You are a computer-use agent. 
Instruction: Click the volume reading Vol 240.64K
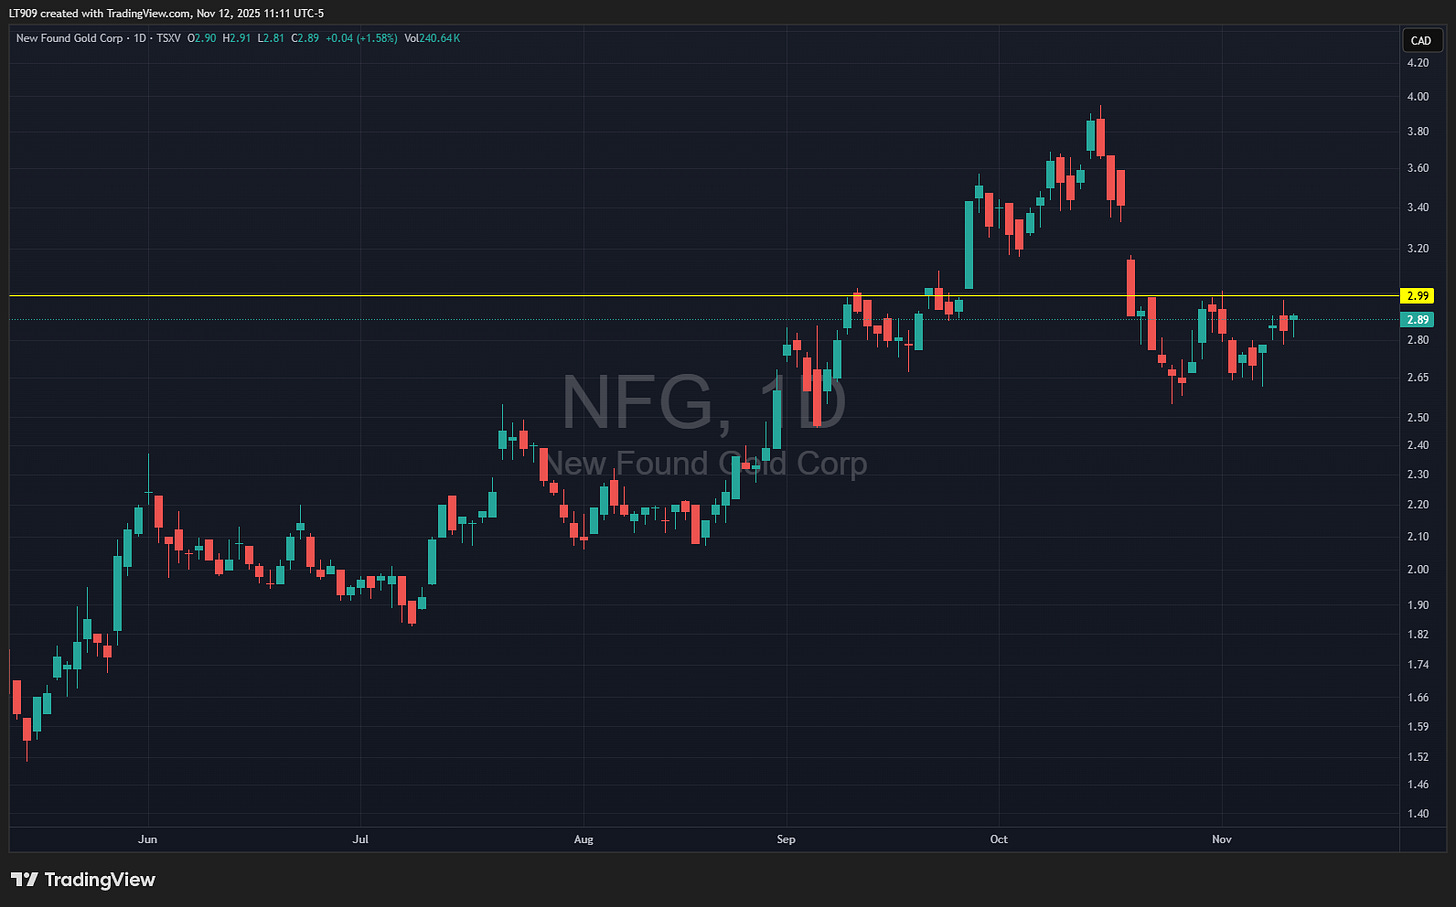[x=432, y=38]
